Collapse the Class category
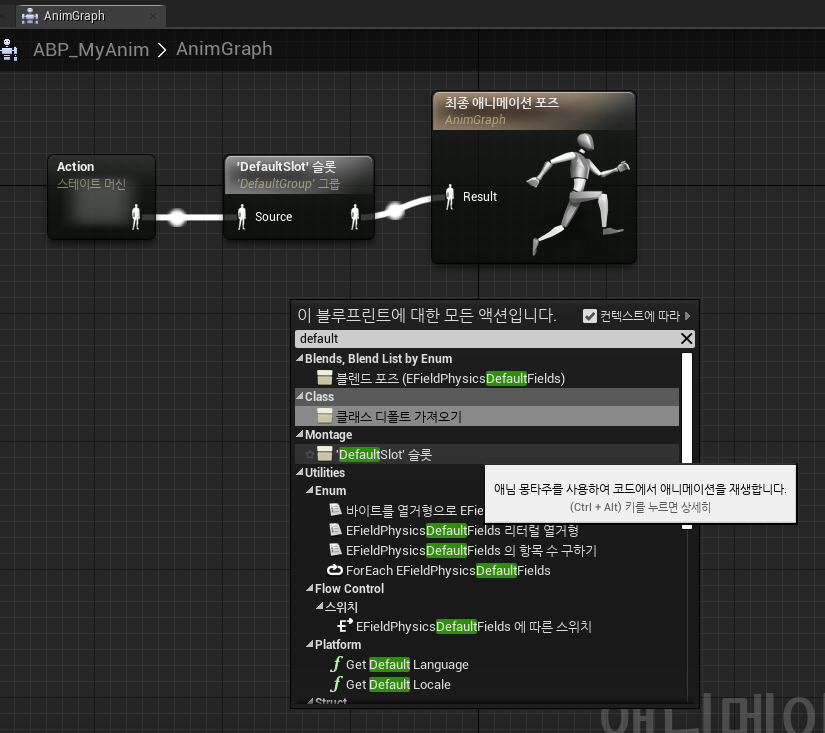825x733 pixels. click(300, 396)
